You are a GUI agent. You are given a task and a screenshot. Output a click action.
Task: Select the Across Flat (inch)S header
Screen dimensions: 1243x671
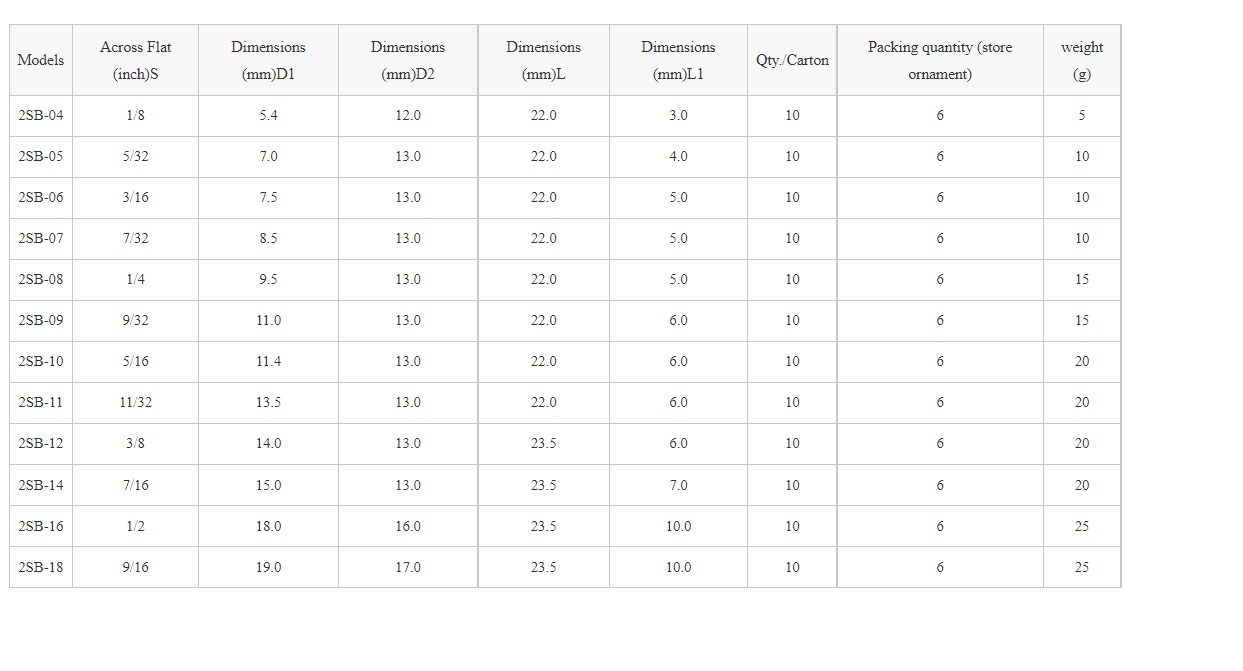pos(135,60)
